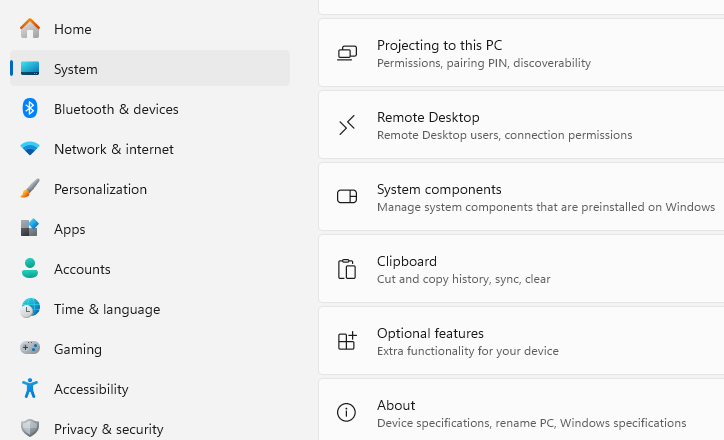724x440 pixels.
Task: Click the Network & internet Wi-Fi icon
Action: (30, 149)
